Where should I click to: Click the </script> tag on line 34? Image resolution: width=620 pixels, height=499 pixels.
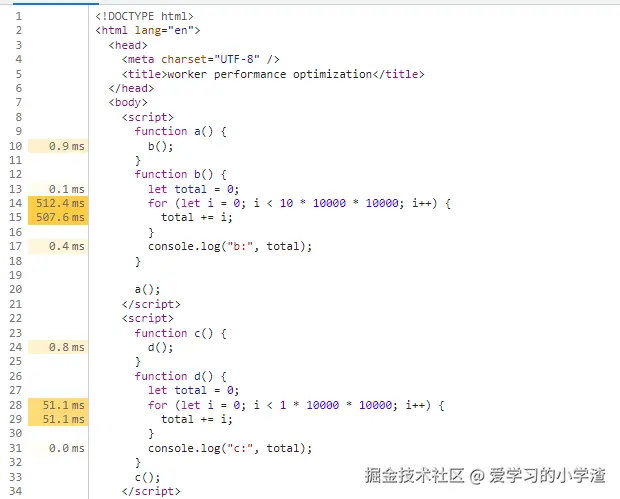(151, 491)
